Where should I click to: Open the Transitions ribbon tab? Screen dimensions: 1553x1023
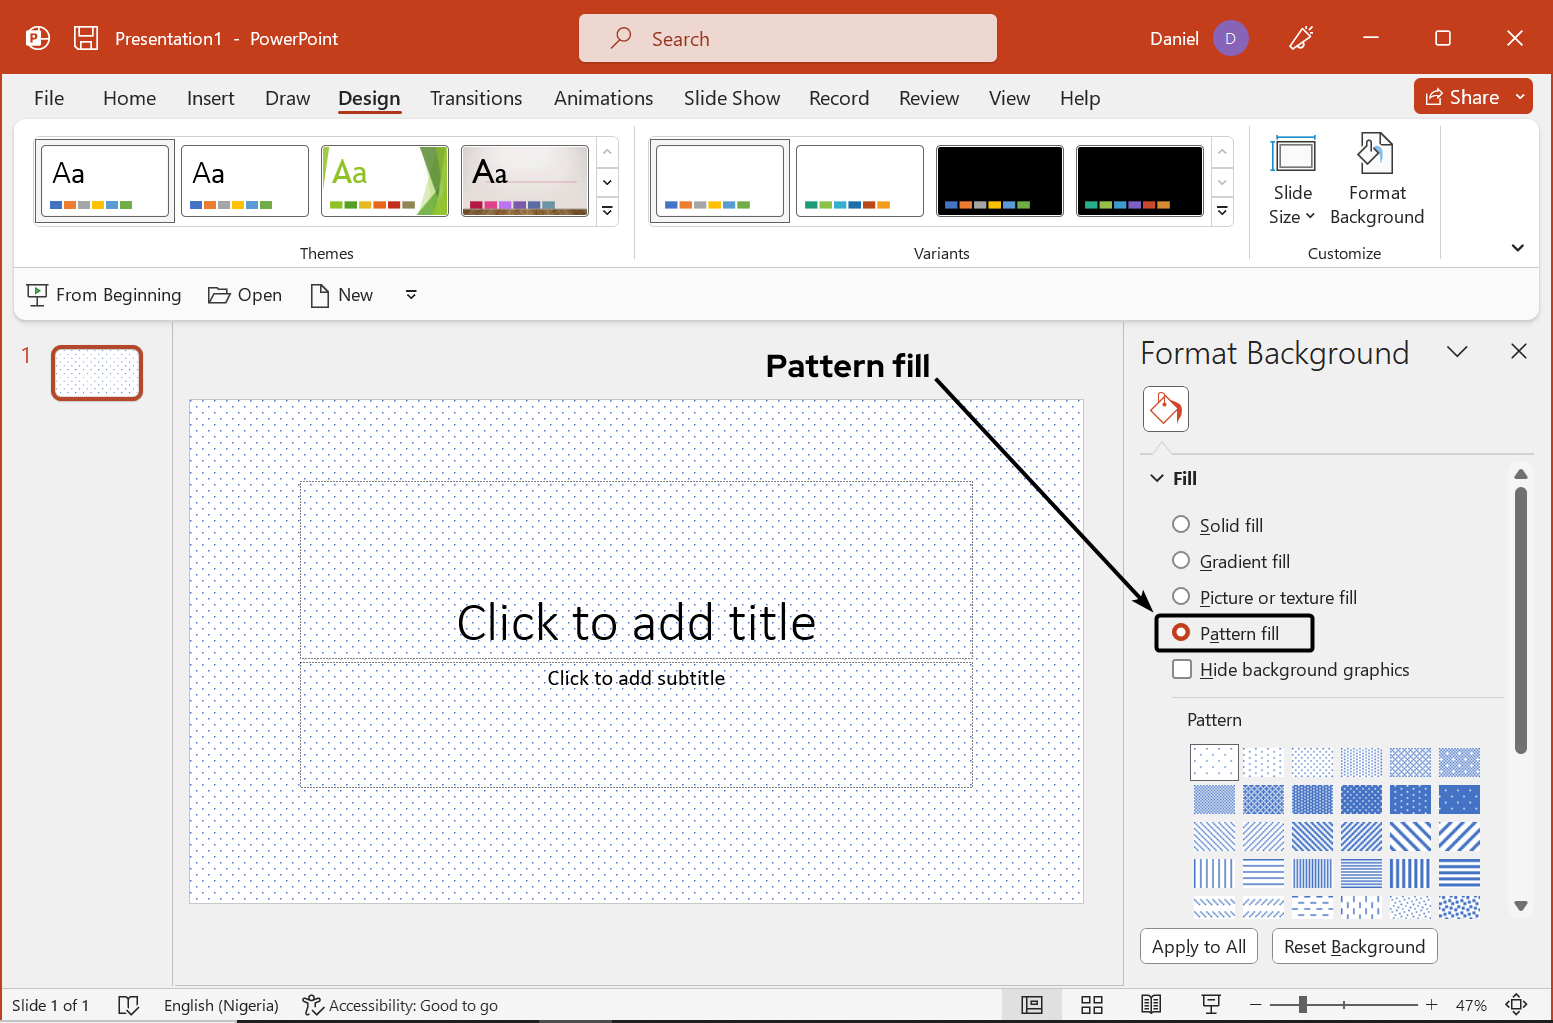pyautogui.click(x=476, y=97)
